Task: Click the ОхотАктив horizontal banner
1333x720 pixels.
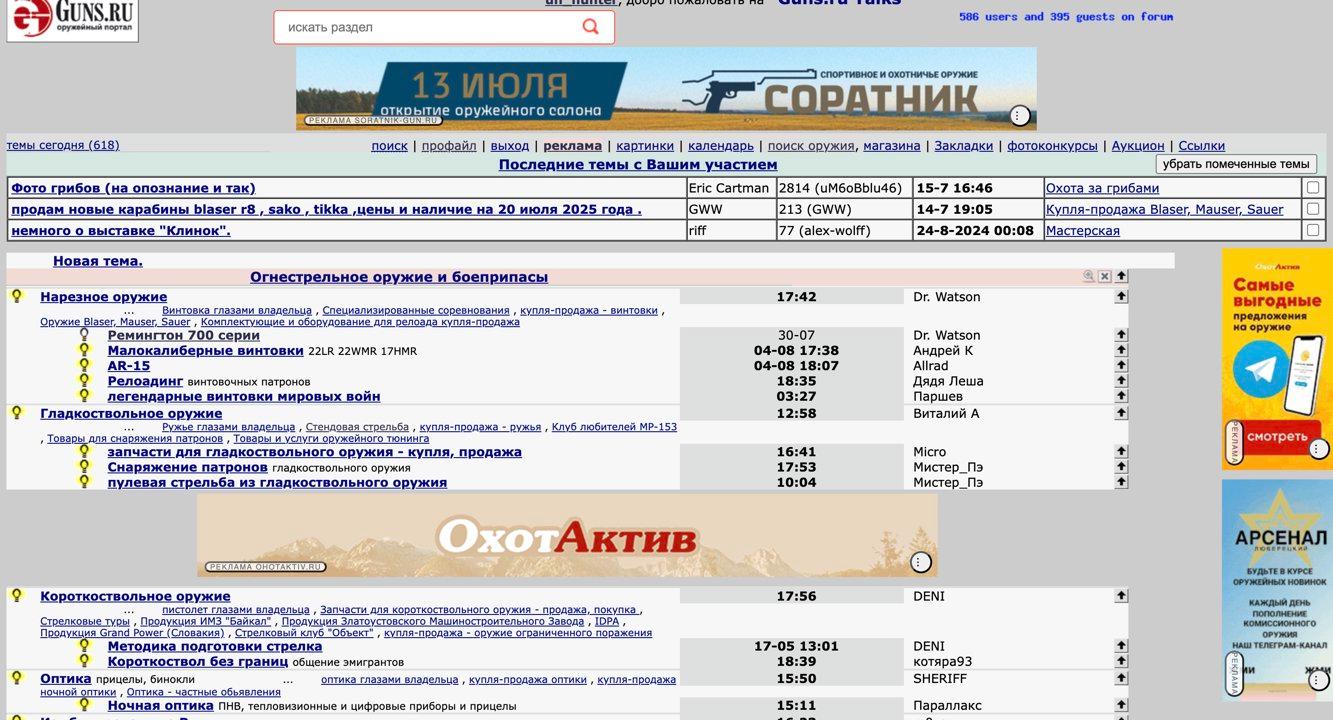Action: click(567, 535)
